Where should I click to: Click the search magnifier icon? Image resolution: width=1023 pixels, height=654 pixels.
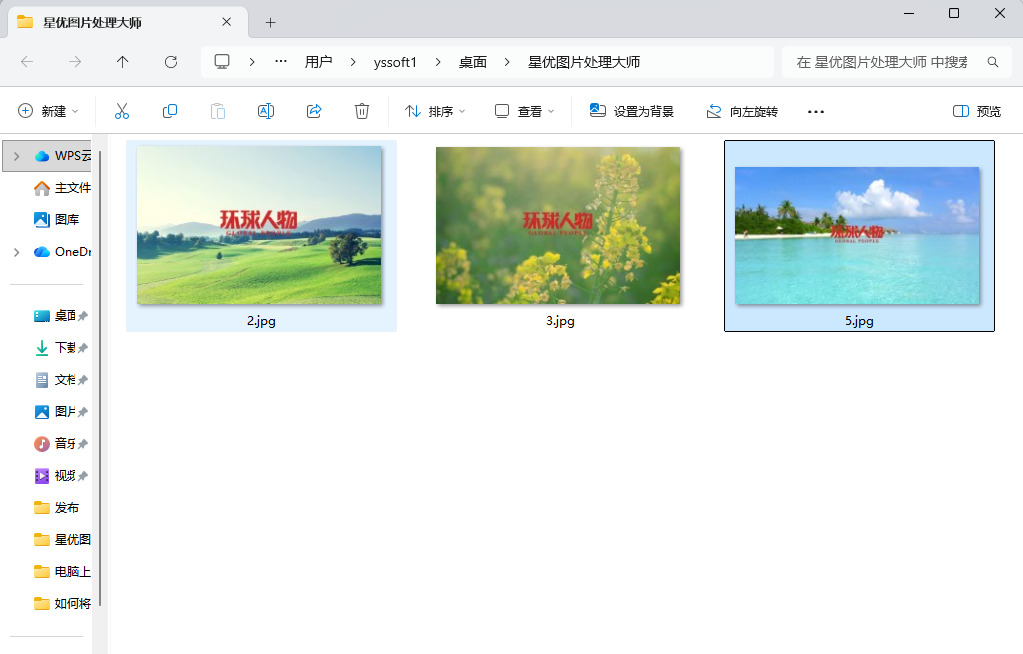pyautogui.click(x=992, y=62)
